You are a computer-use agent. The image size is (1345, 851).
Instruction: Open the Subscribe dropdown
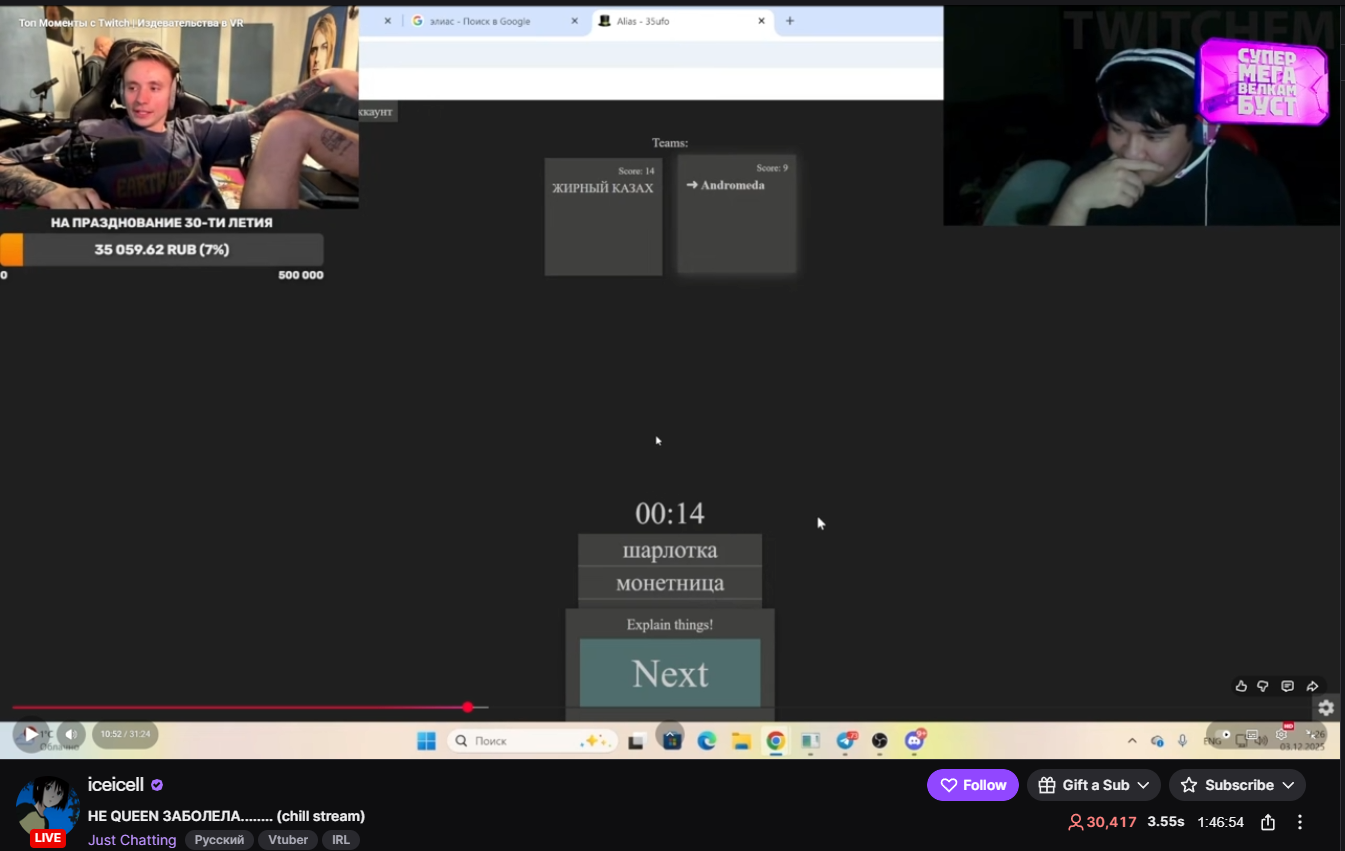1237,785
